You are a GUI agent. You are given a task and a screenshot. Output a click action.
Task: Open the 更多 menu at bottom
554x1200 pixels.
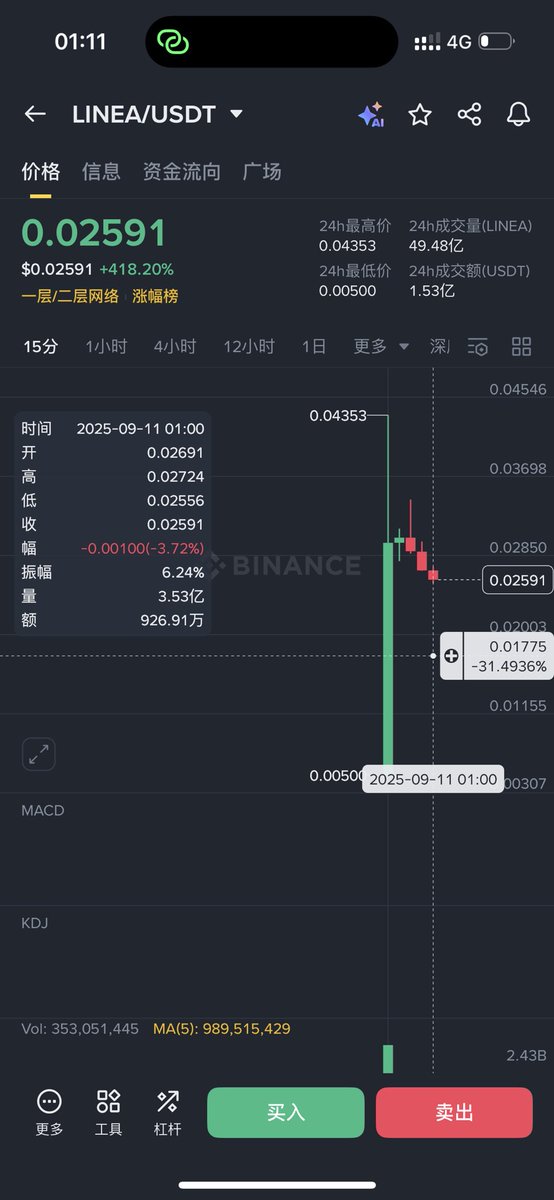(49, 1113)
